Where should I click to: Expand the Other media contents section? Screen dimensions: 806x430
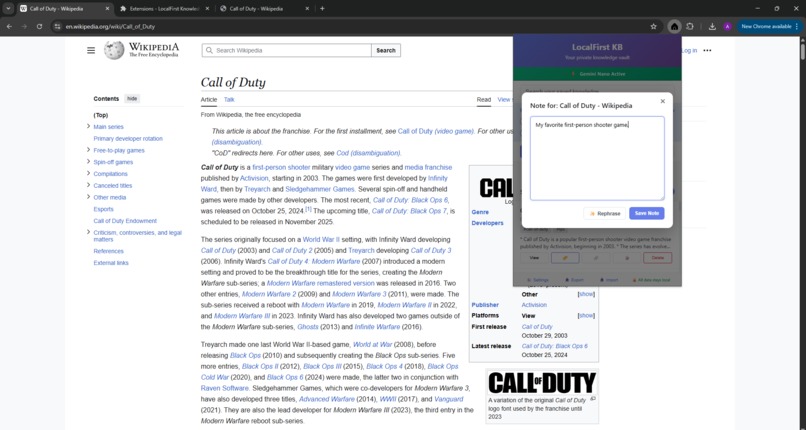(88, 197)
